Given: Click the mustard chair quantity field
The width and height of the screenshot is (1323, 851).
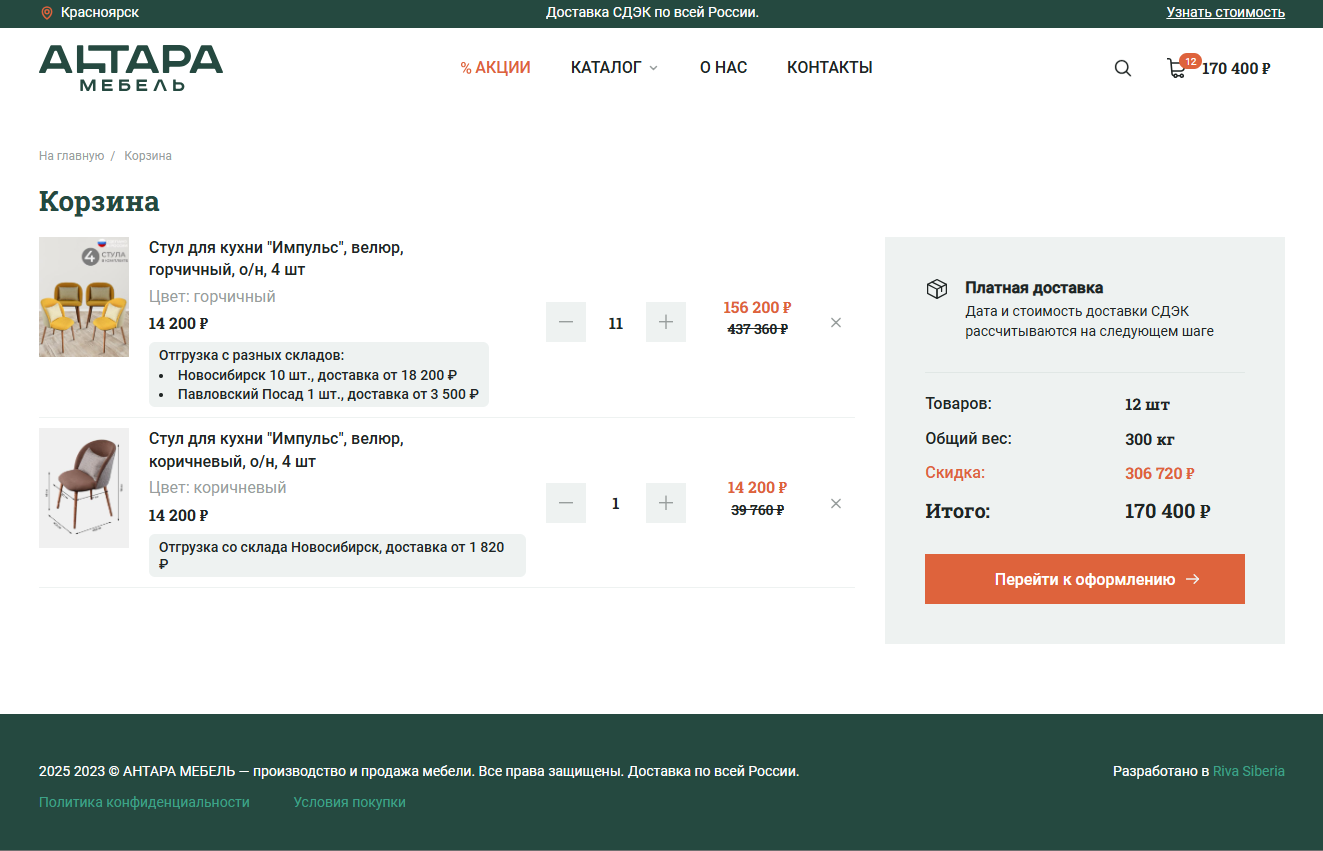Looking at the screenshot, I should [616, 323].
